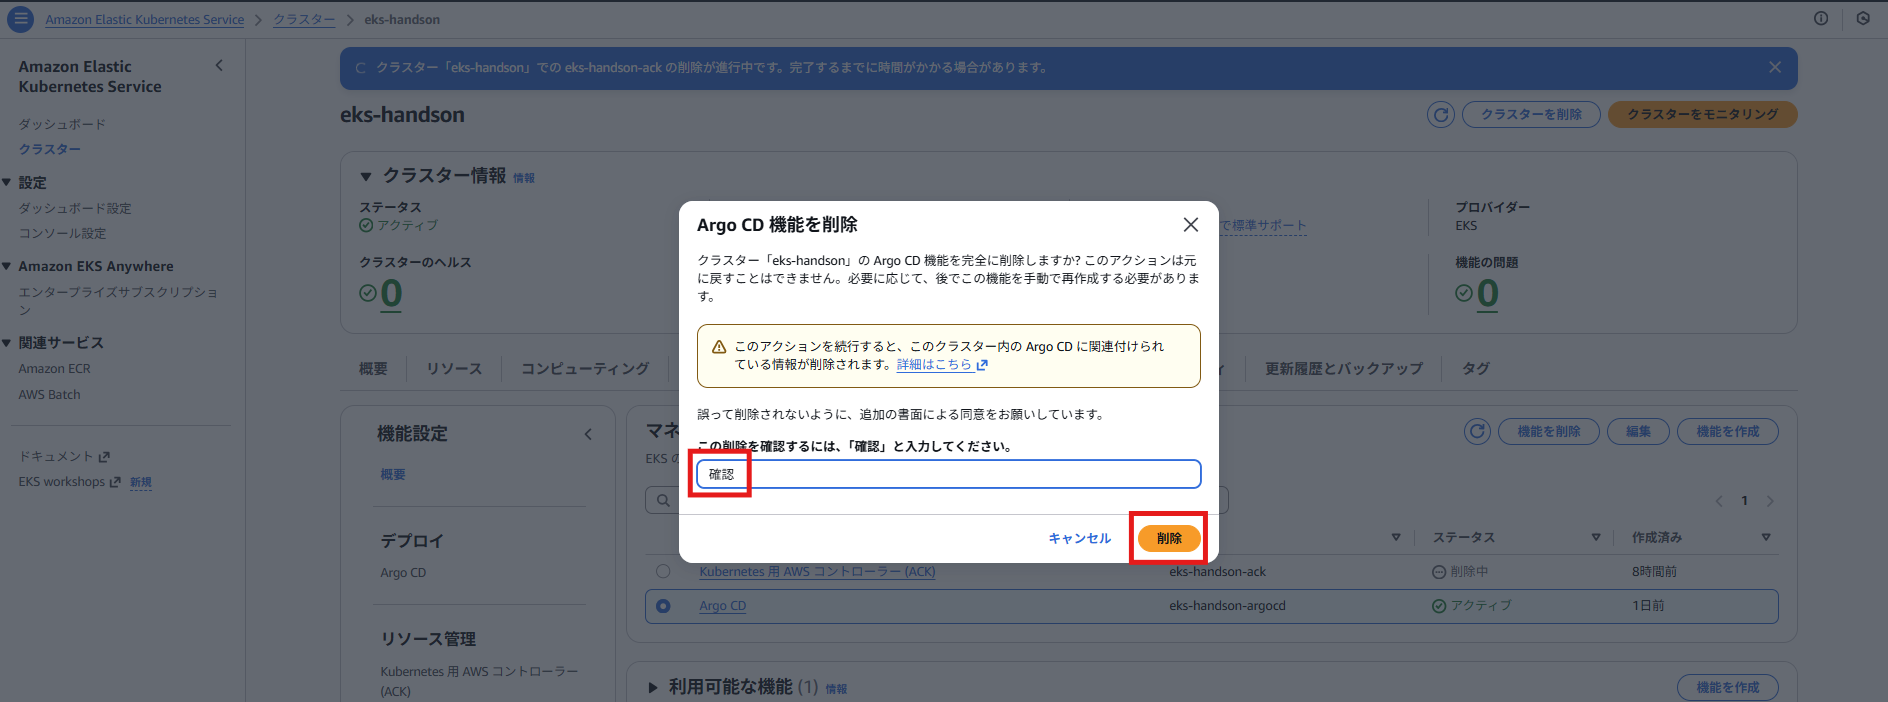Click sort arrow left of ステータス column
Viewport: 1888px width, 702px height.
(x=1396, y=537)
